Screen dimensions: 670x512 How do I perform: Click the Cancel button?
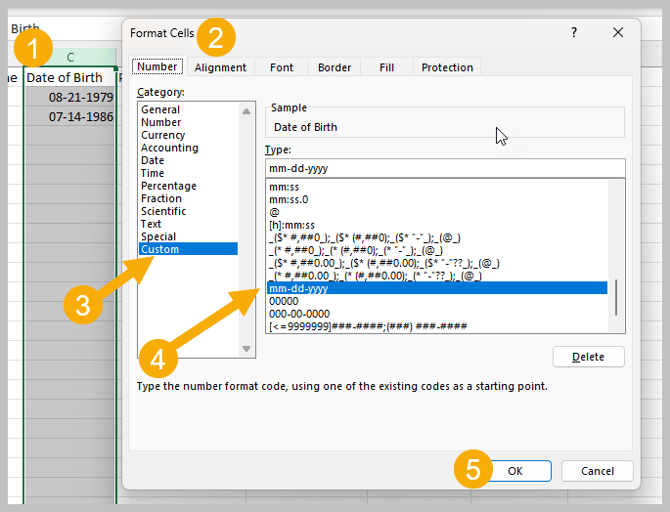click(x=597, y=471)
